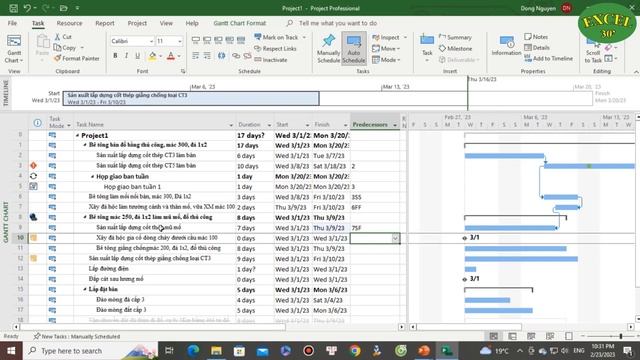Screen dimensions: 640x360
Task: Click the Undo icon
Action: point(27,8)
